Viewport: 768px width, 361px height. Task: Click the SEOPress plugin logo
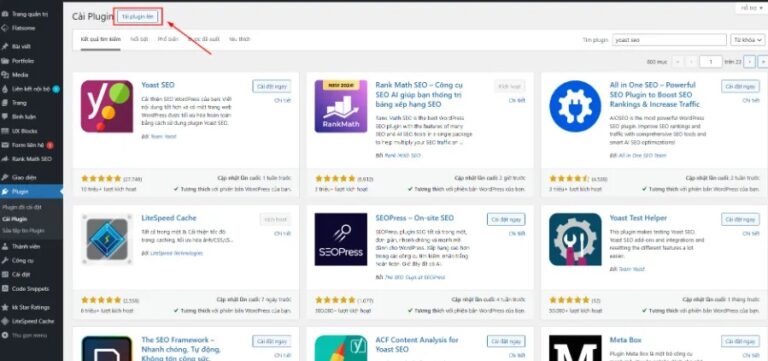click(341, 240)
